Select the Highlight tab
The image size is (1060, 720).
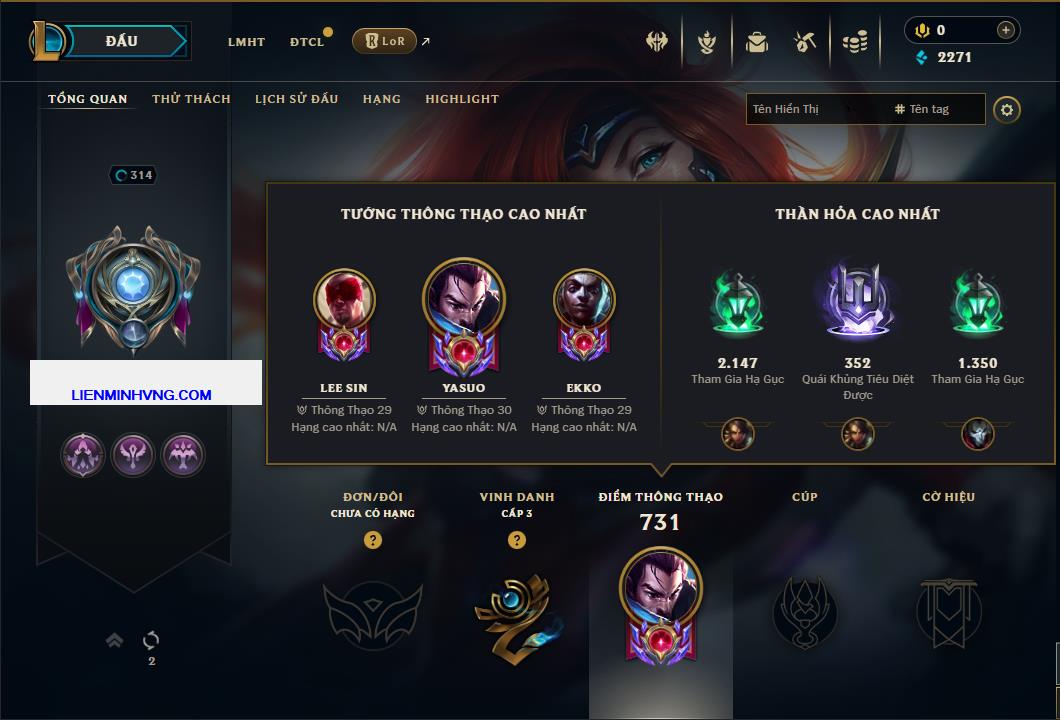point(462,99)
